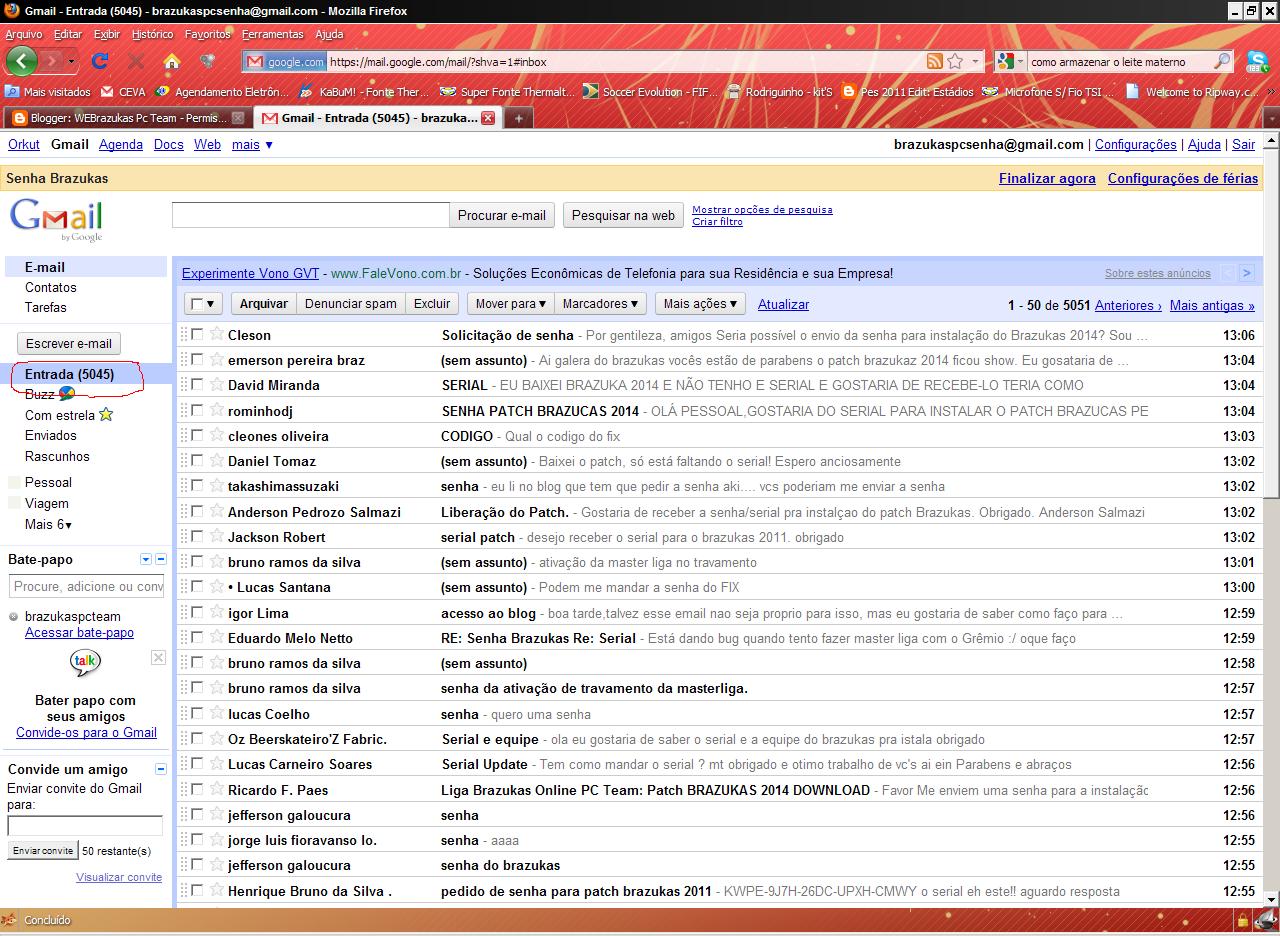1280x936 pixels.
Task: Open the Configurações link
Action: coord(1136,144)
